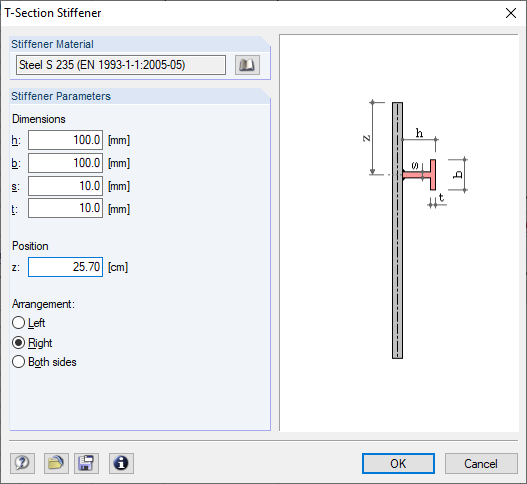Click the Cancel button
The image size is (527, 484).
tap(481, 463)
